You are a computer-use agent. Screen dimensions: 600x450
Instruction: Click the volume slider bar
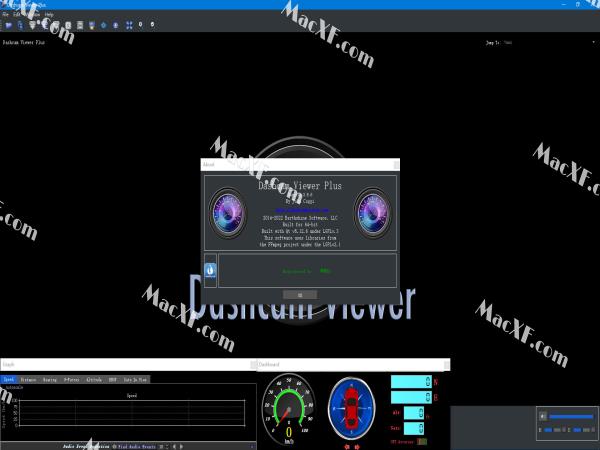pos(571,416)
